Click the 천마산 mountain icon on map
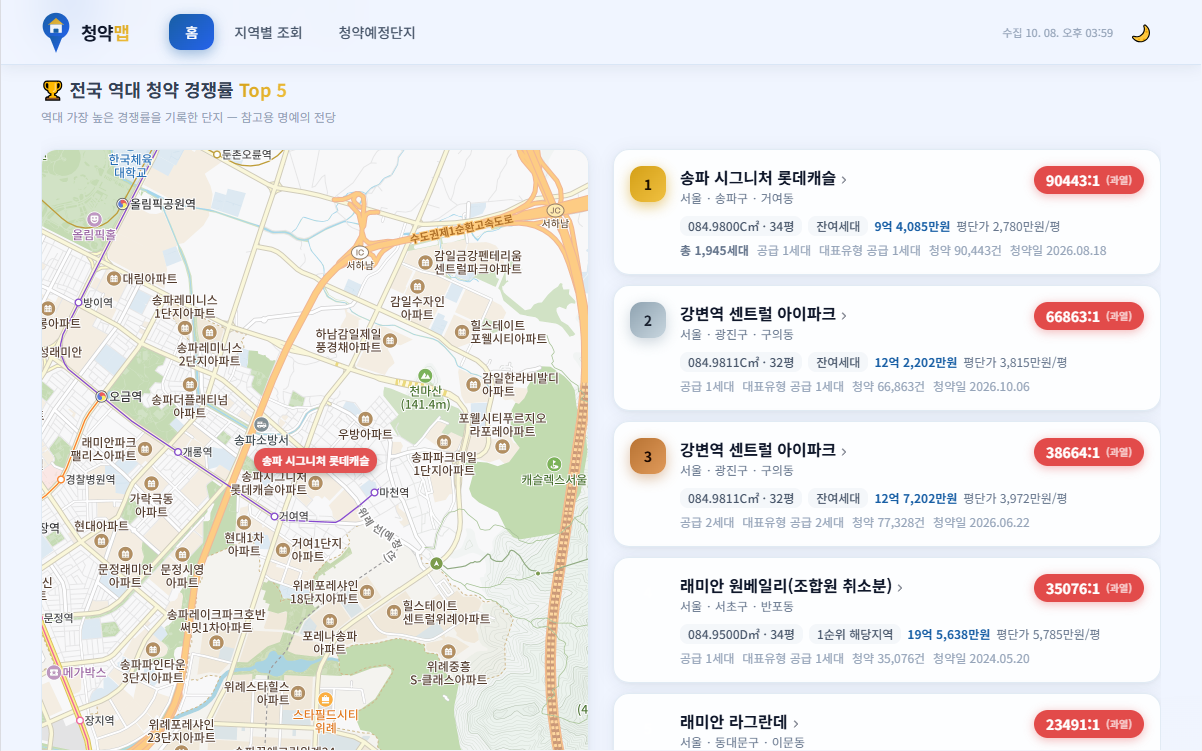Image resolution: width=1202 pixels, height=751 pixels. pyautogui.click(x=425, y=375)
